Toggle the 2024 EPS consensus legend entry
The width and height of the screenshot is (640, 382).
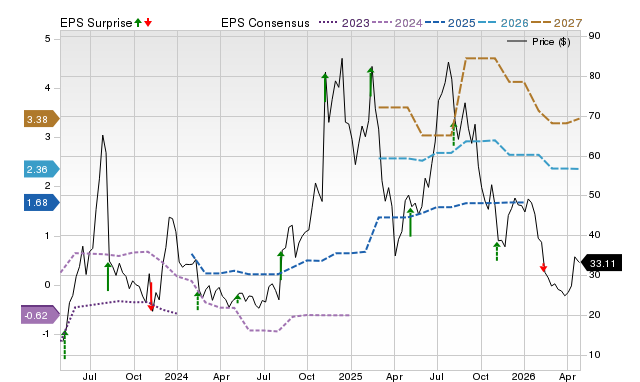tap(397, 23)
